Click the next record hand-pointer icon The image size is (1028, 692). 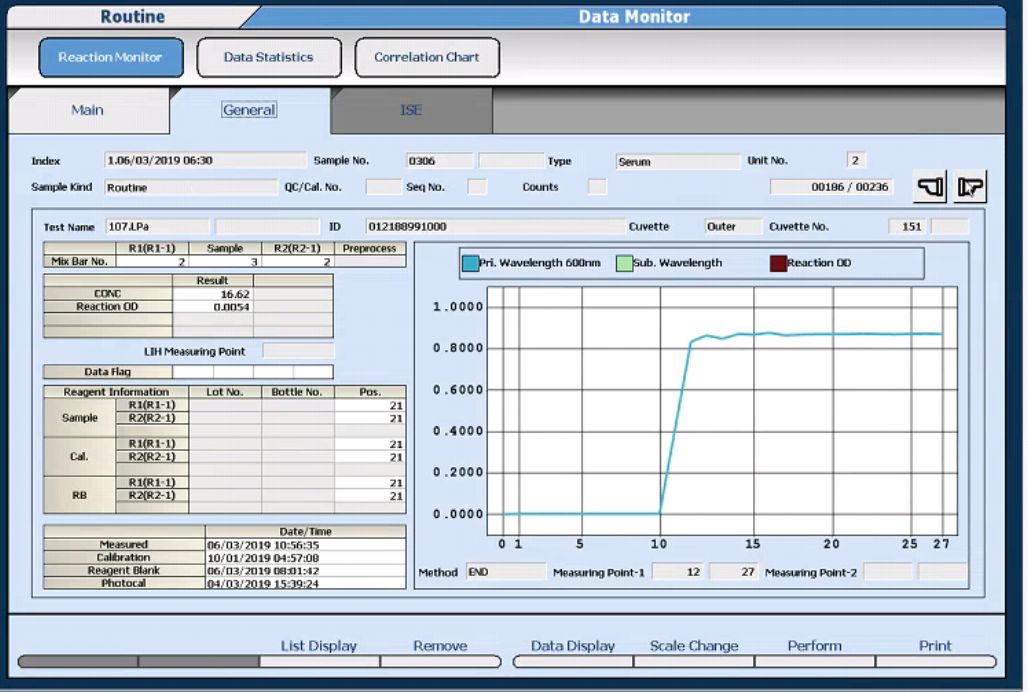click(x=970, y=187)
